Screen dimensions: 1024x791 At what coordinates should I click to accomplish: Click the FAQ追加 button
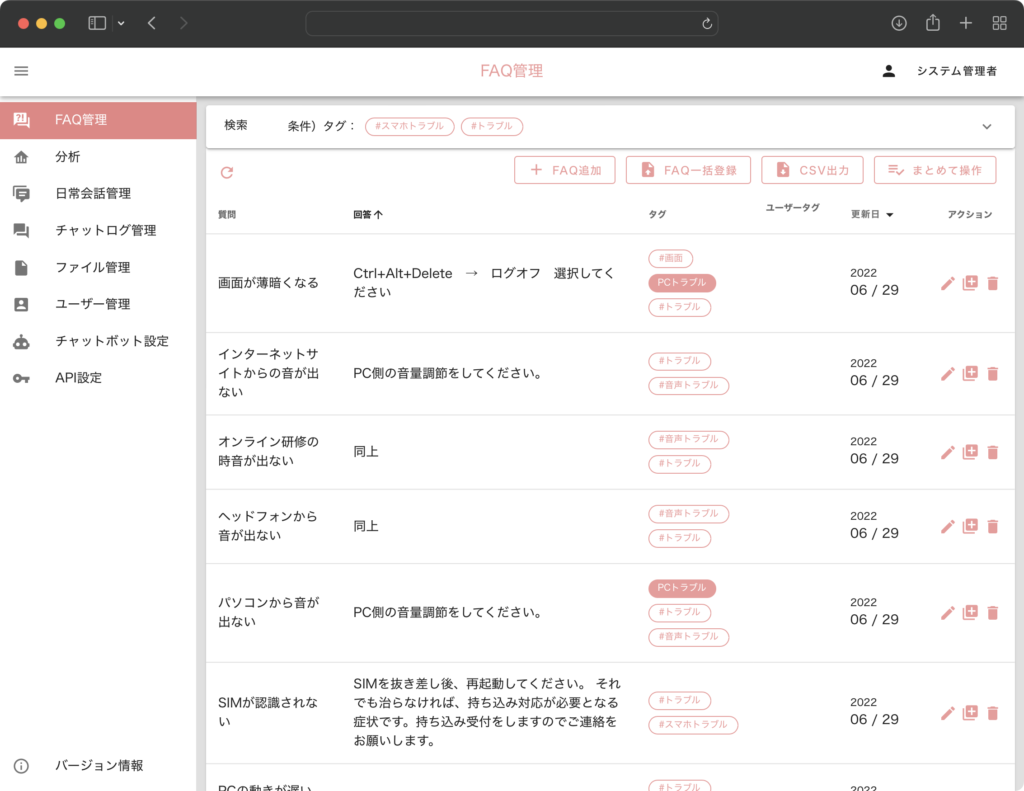pyautogui.click(x=564, y=170)
